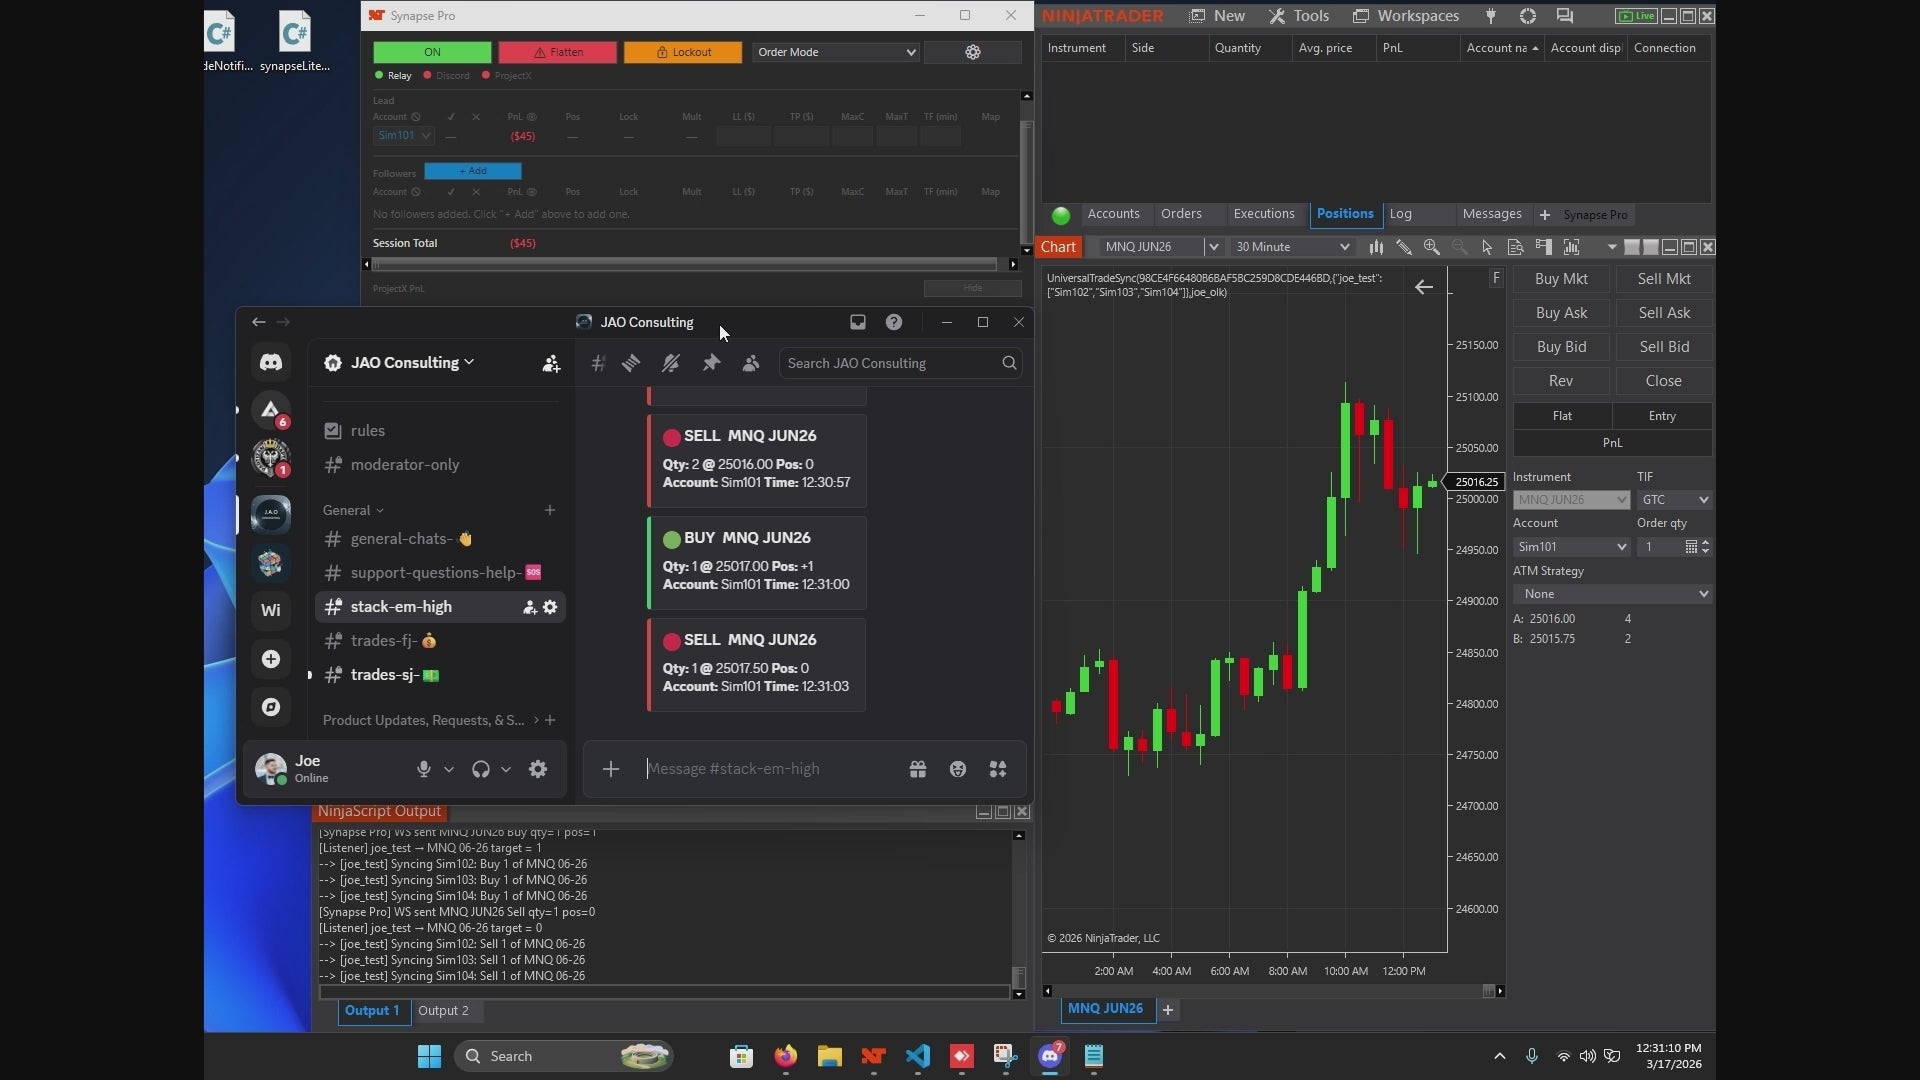1920x1080 pixels.
Task: Click chart zoom in magnifier icon
Action: [1432, 247]
